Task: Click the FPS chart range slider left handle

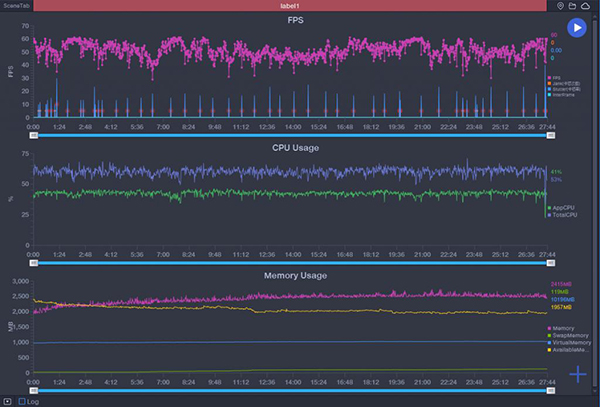Action: [x=33, y=136]
